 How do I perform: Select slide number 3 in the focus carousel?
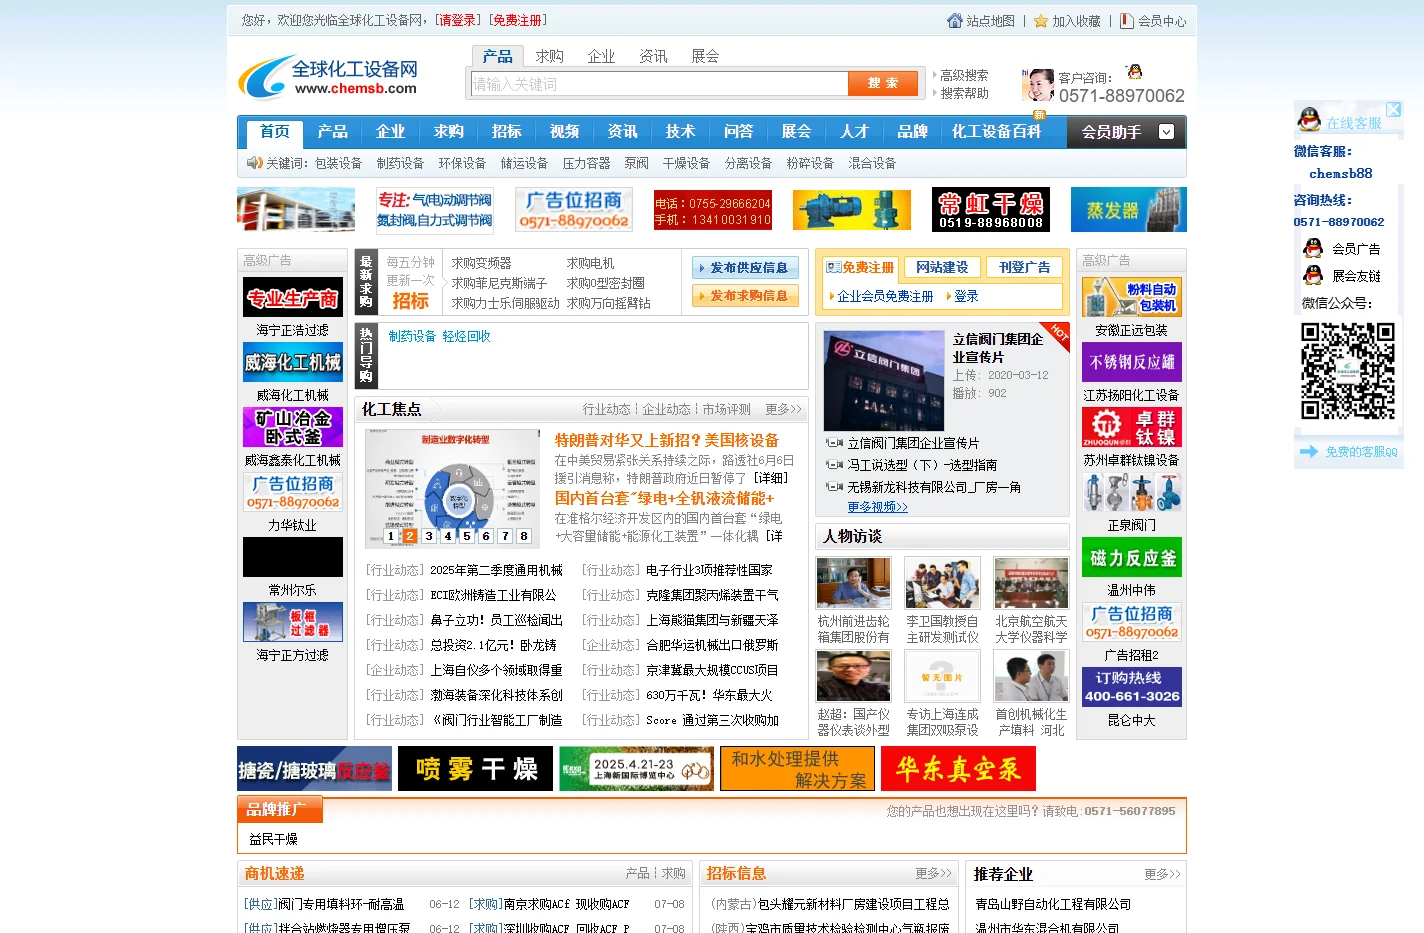click(429, 536)
